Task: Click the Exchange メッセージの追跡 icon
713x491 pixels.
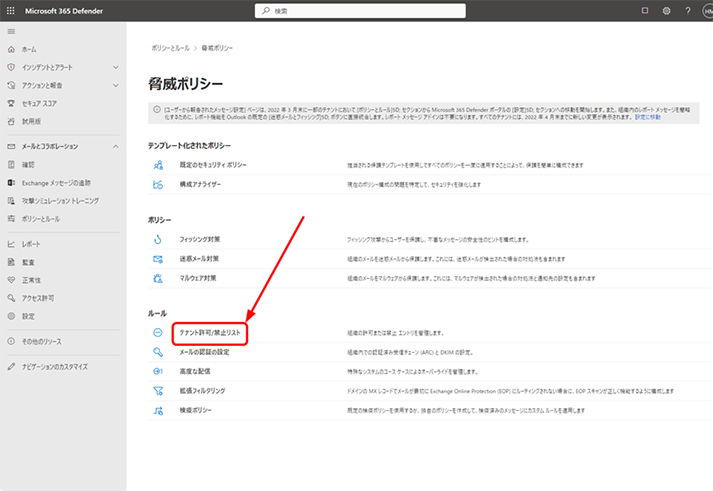Action: [11, 183]
